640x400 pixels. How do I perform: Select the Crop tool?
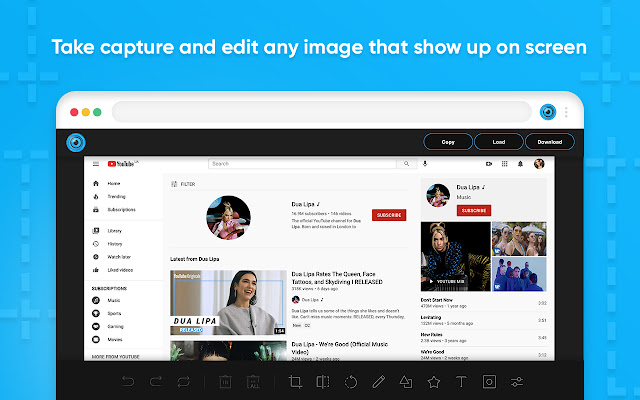(x=295, y=382)
